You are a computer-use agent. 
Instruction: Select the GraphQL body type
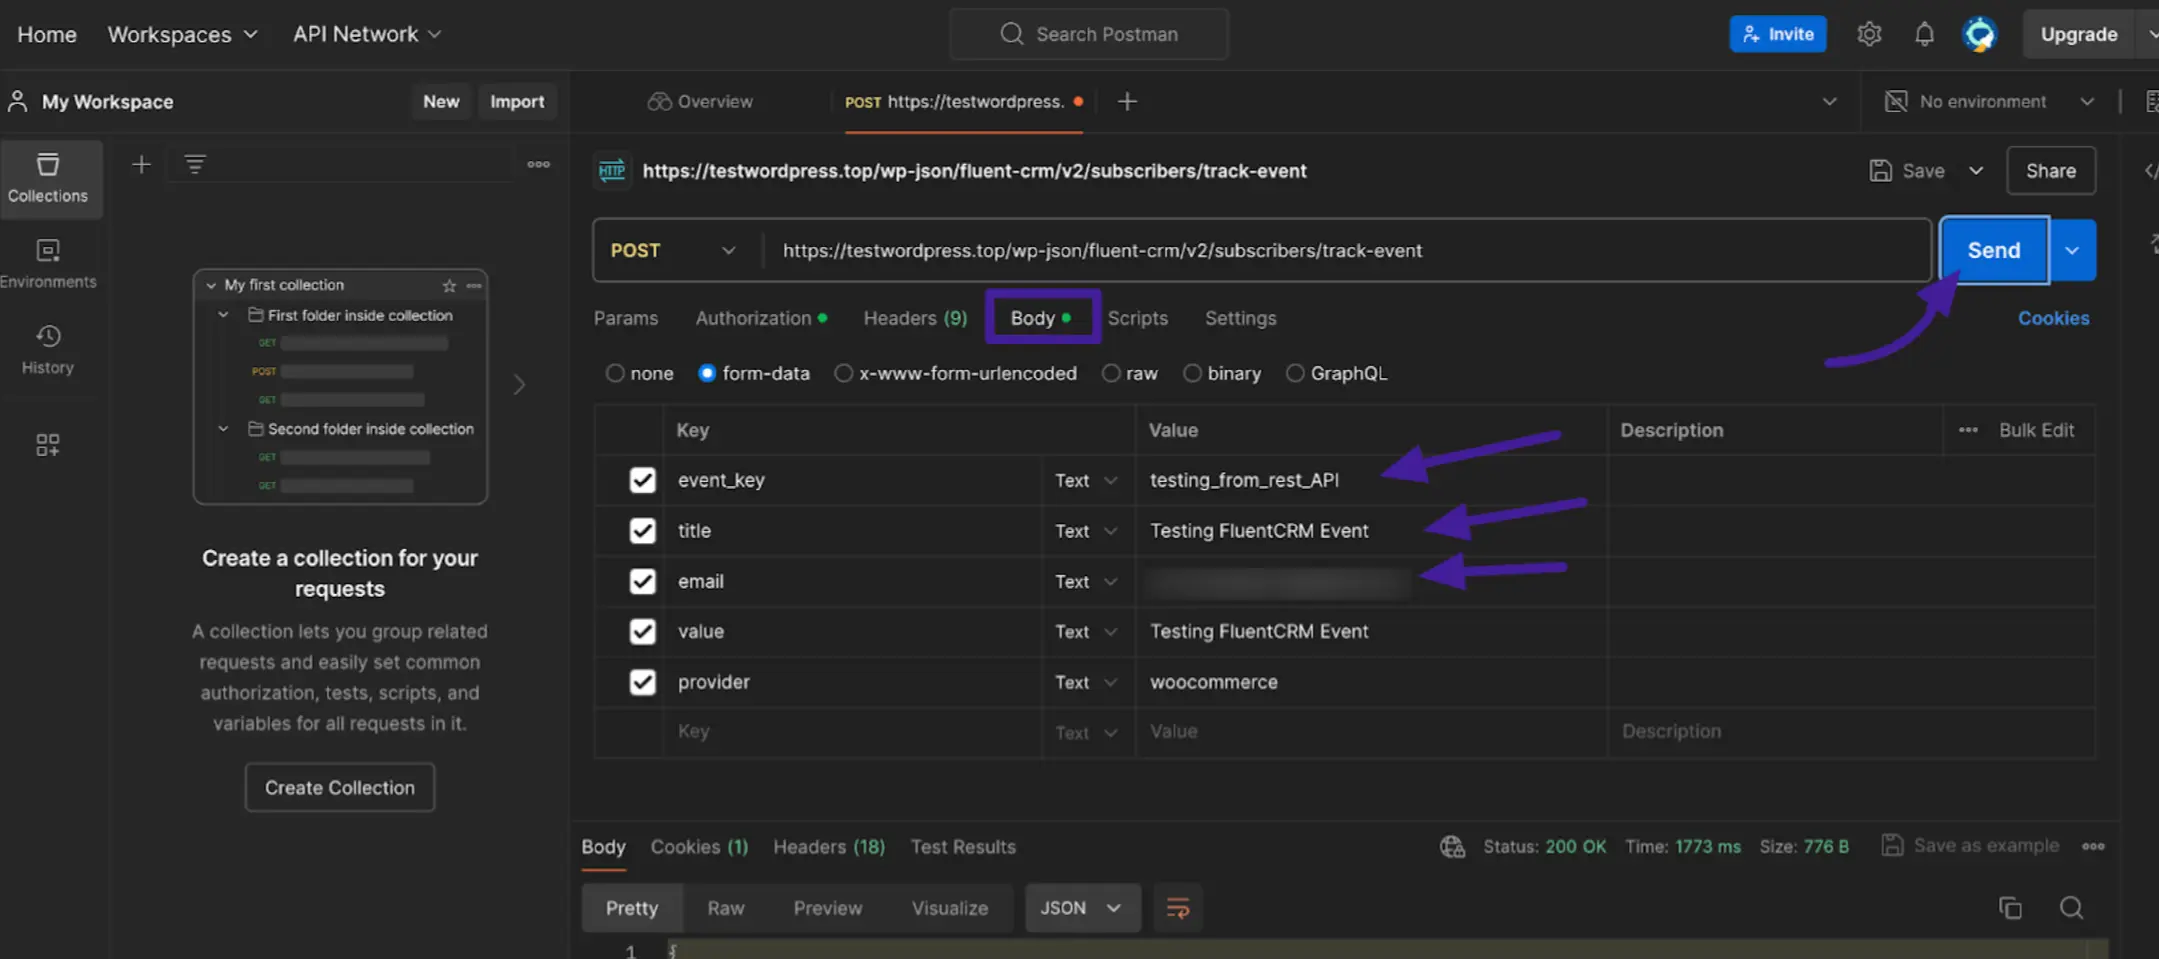click(x=1295, y=373)
